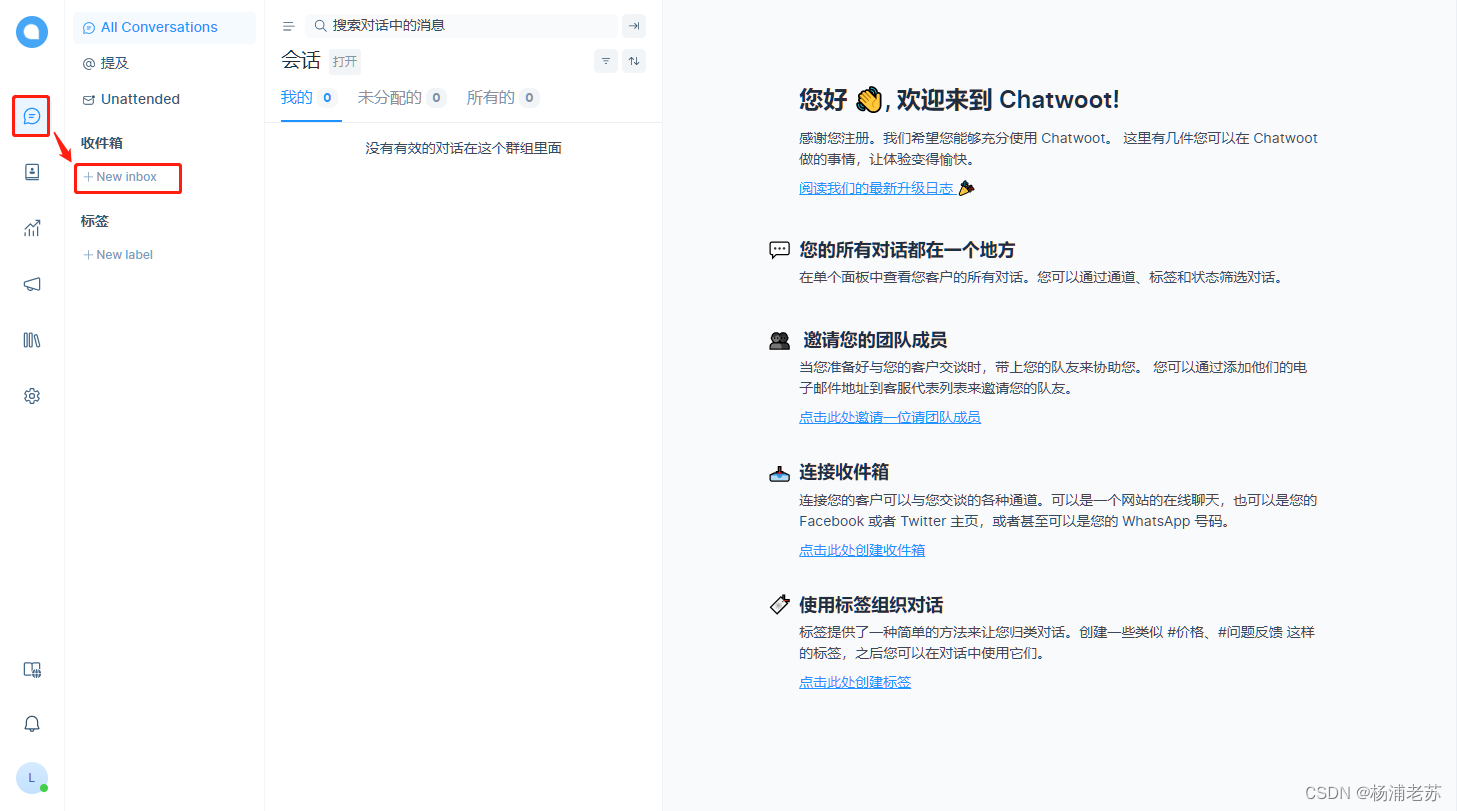The width and height of the screenshot is (1457, 811).
Task: Open the user profile avatar L
Action: point(32,778)
